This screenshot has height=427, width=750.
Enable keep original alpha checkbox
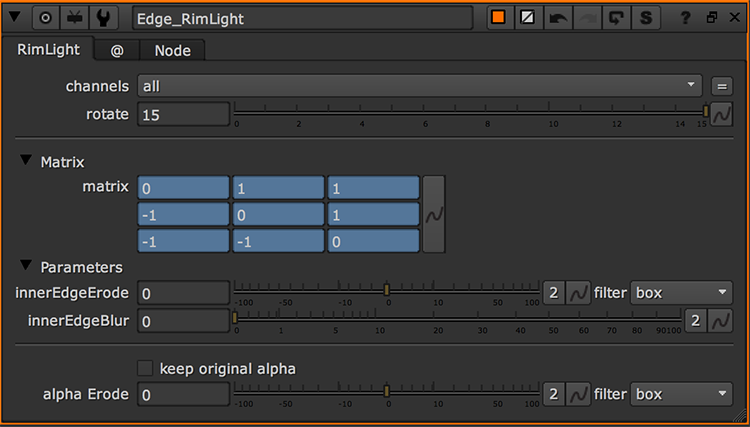click(146, 369)
